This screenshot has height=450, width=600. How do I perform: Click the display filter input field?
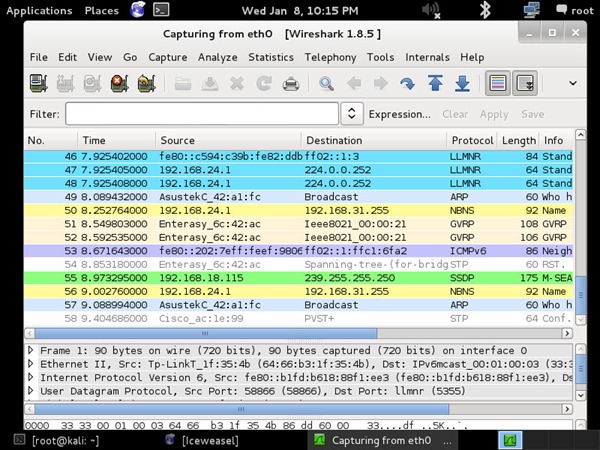coord(202,114)
